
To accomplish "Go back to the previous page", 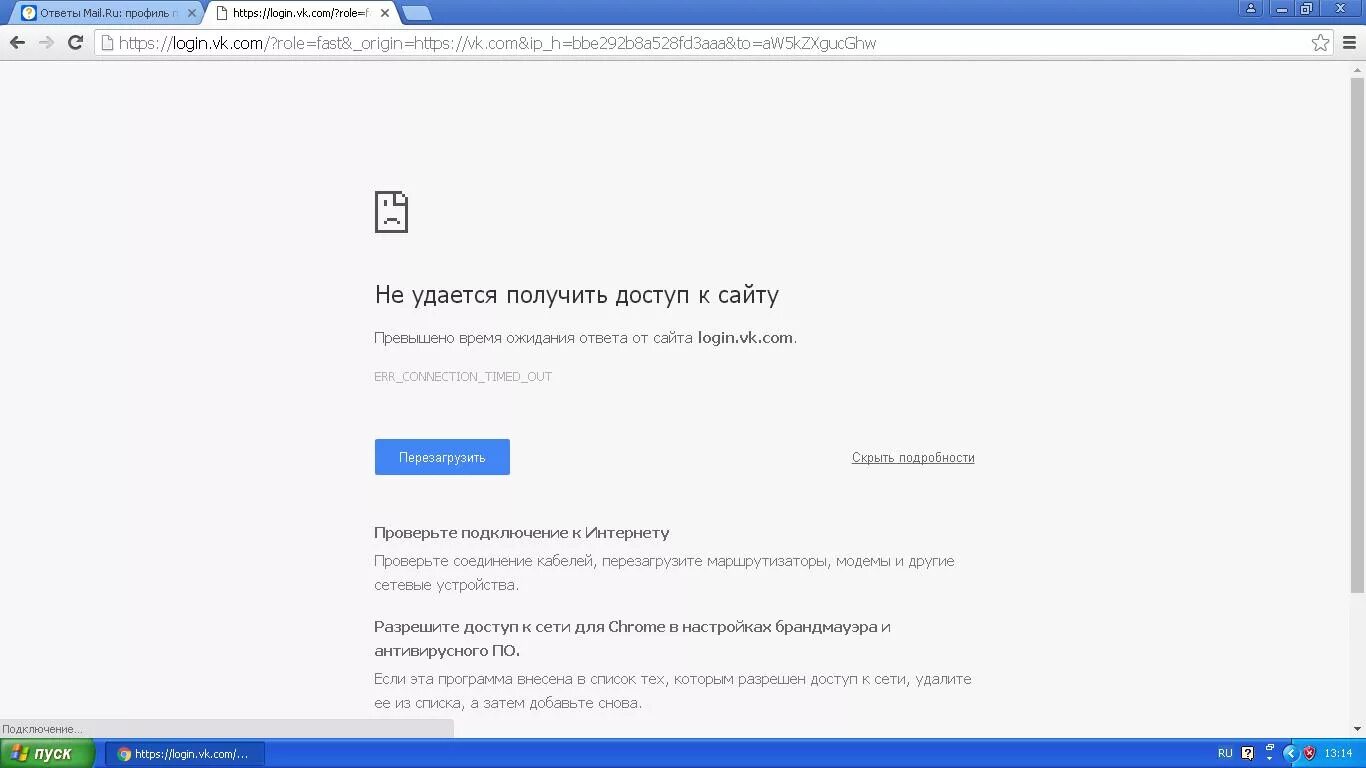I will point(17,42).
